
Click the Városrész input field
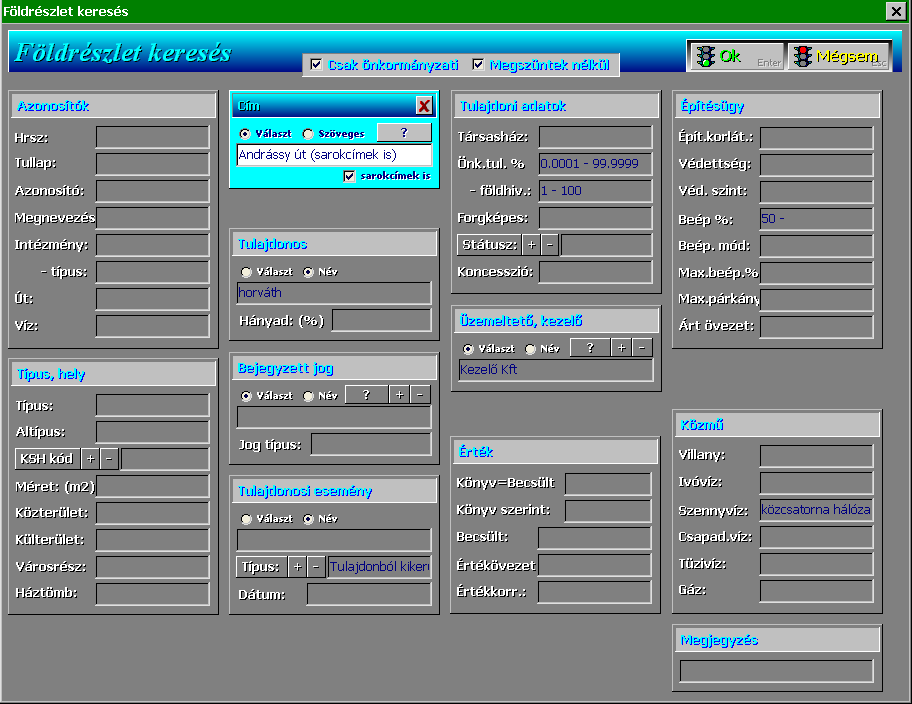click(152, 567)
